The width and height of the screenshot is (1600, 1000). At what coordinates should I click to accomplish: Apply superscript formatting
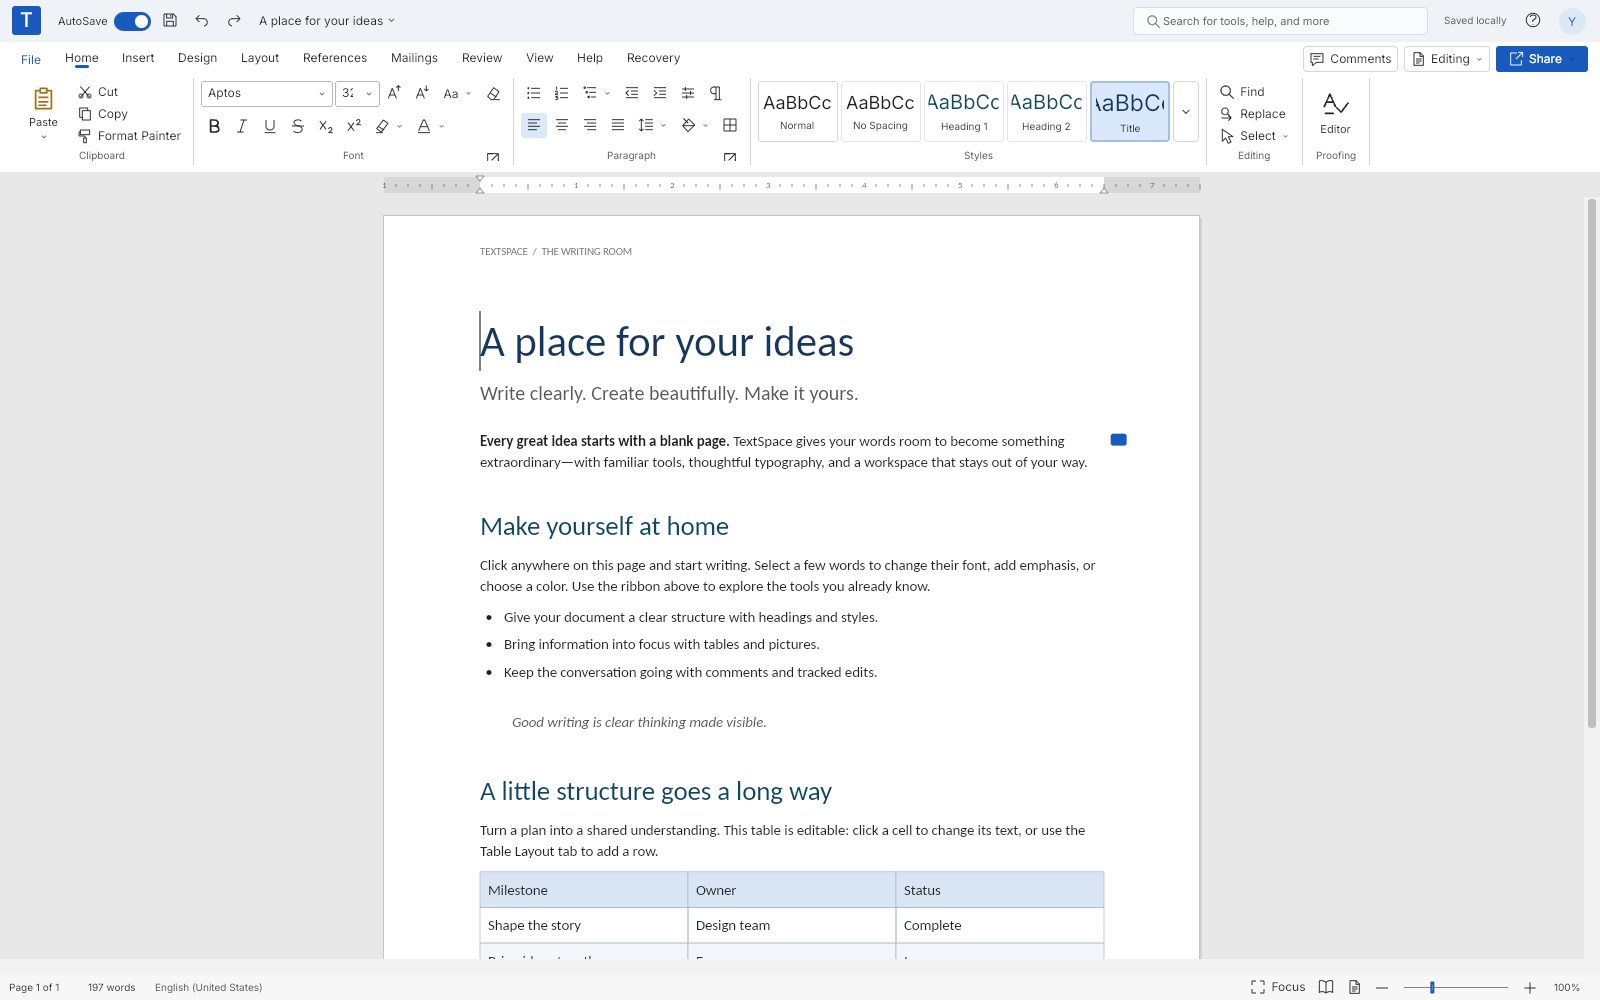pos(354,126)
